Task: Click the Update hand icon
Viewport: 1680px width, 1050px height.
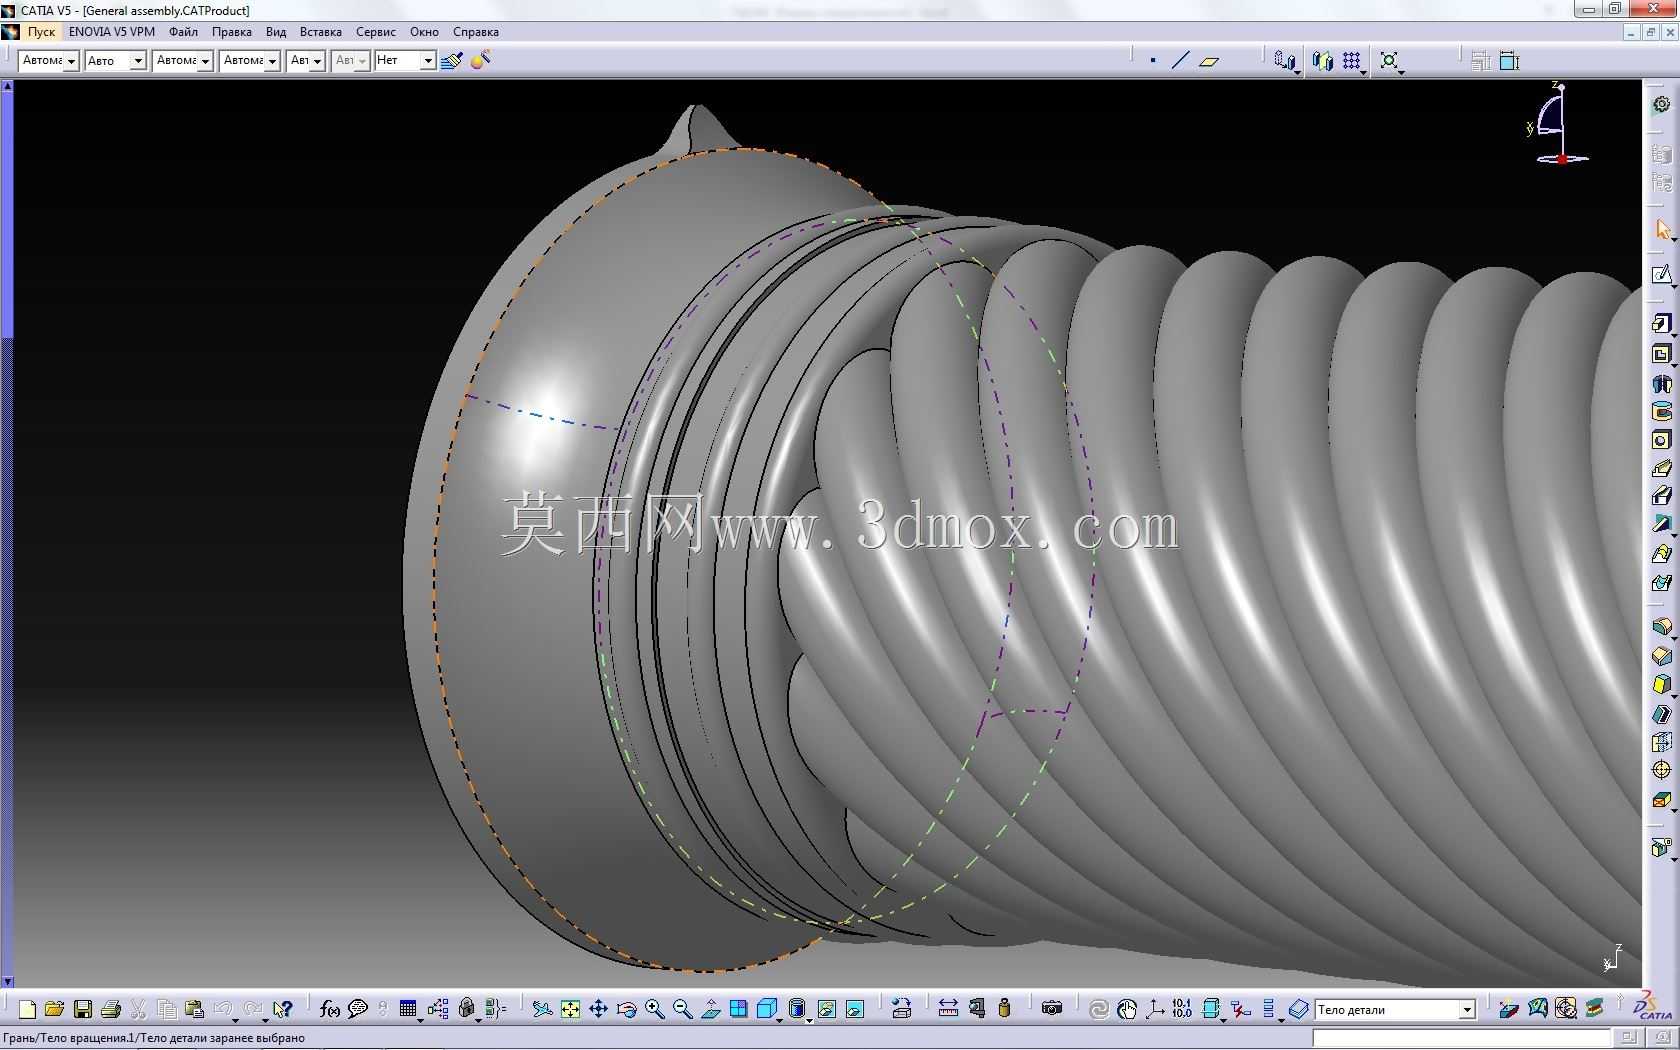Action: 1127,1009
